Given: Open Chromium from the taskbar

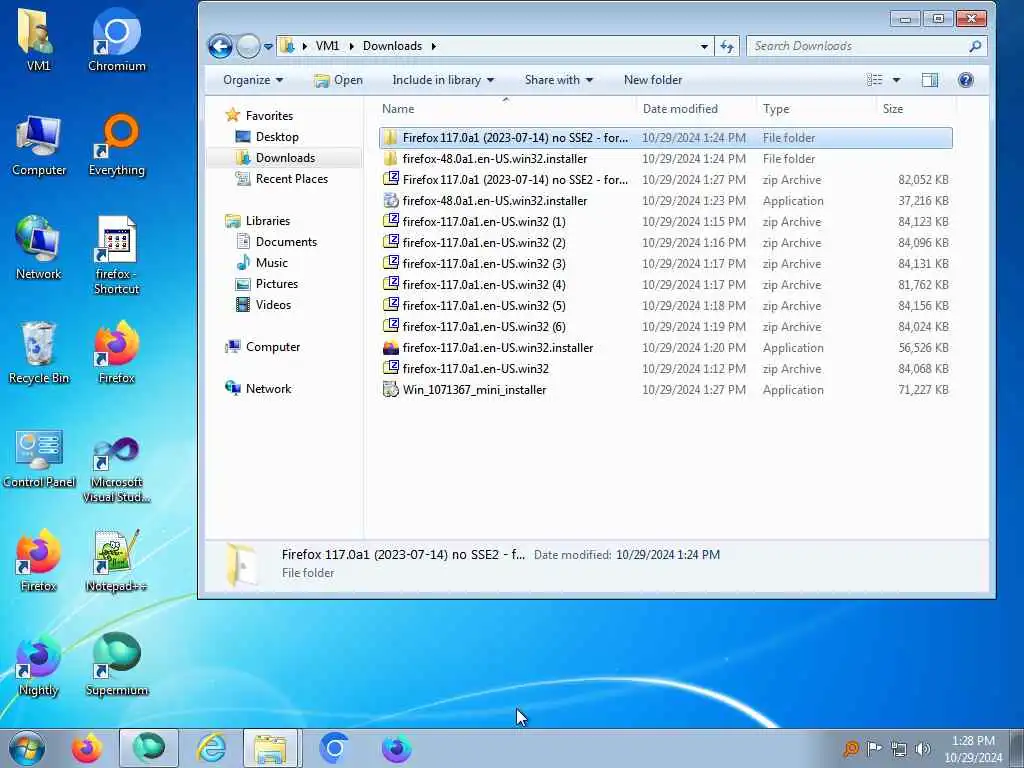Looking at the screenshot, I should point(334,748).
